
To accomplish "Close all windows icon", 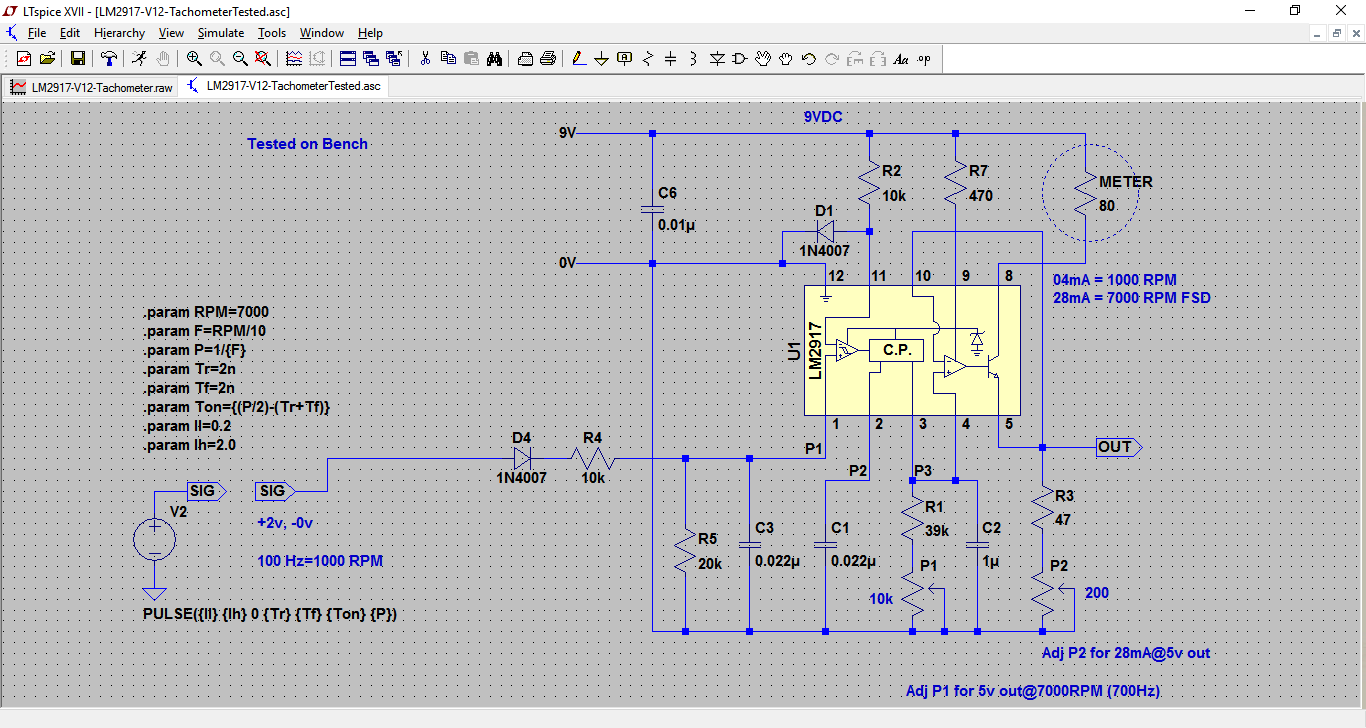I will click(394, 59).
